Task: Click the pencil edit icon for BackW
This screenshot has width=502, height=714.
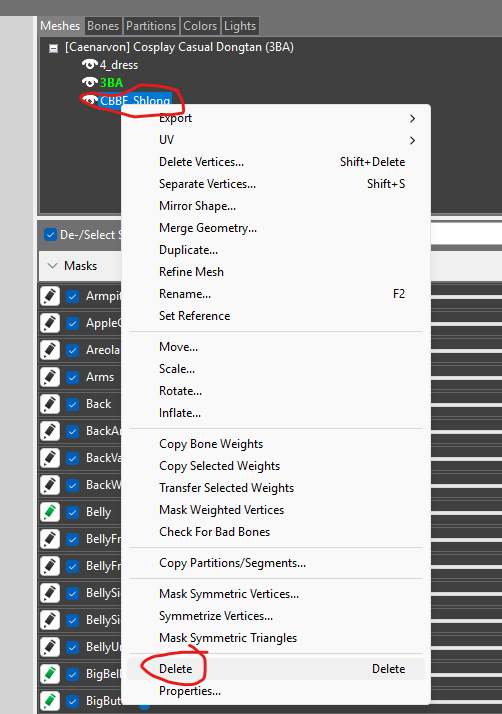Action: coord(50,485)
